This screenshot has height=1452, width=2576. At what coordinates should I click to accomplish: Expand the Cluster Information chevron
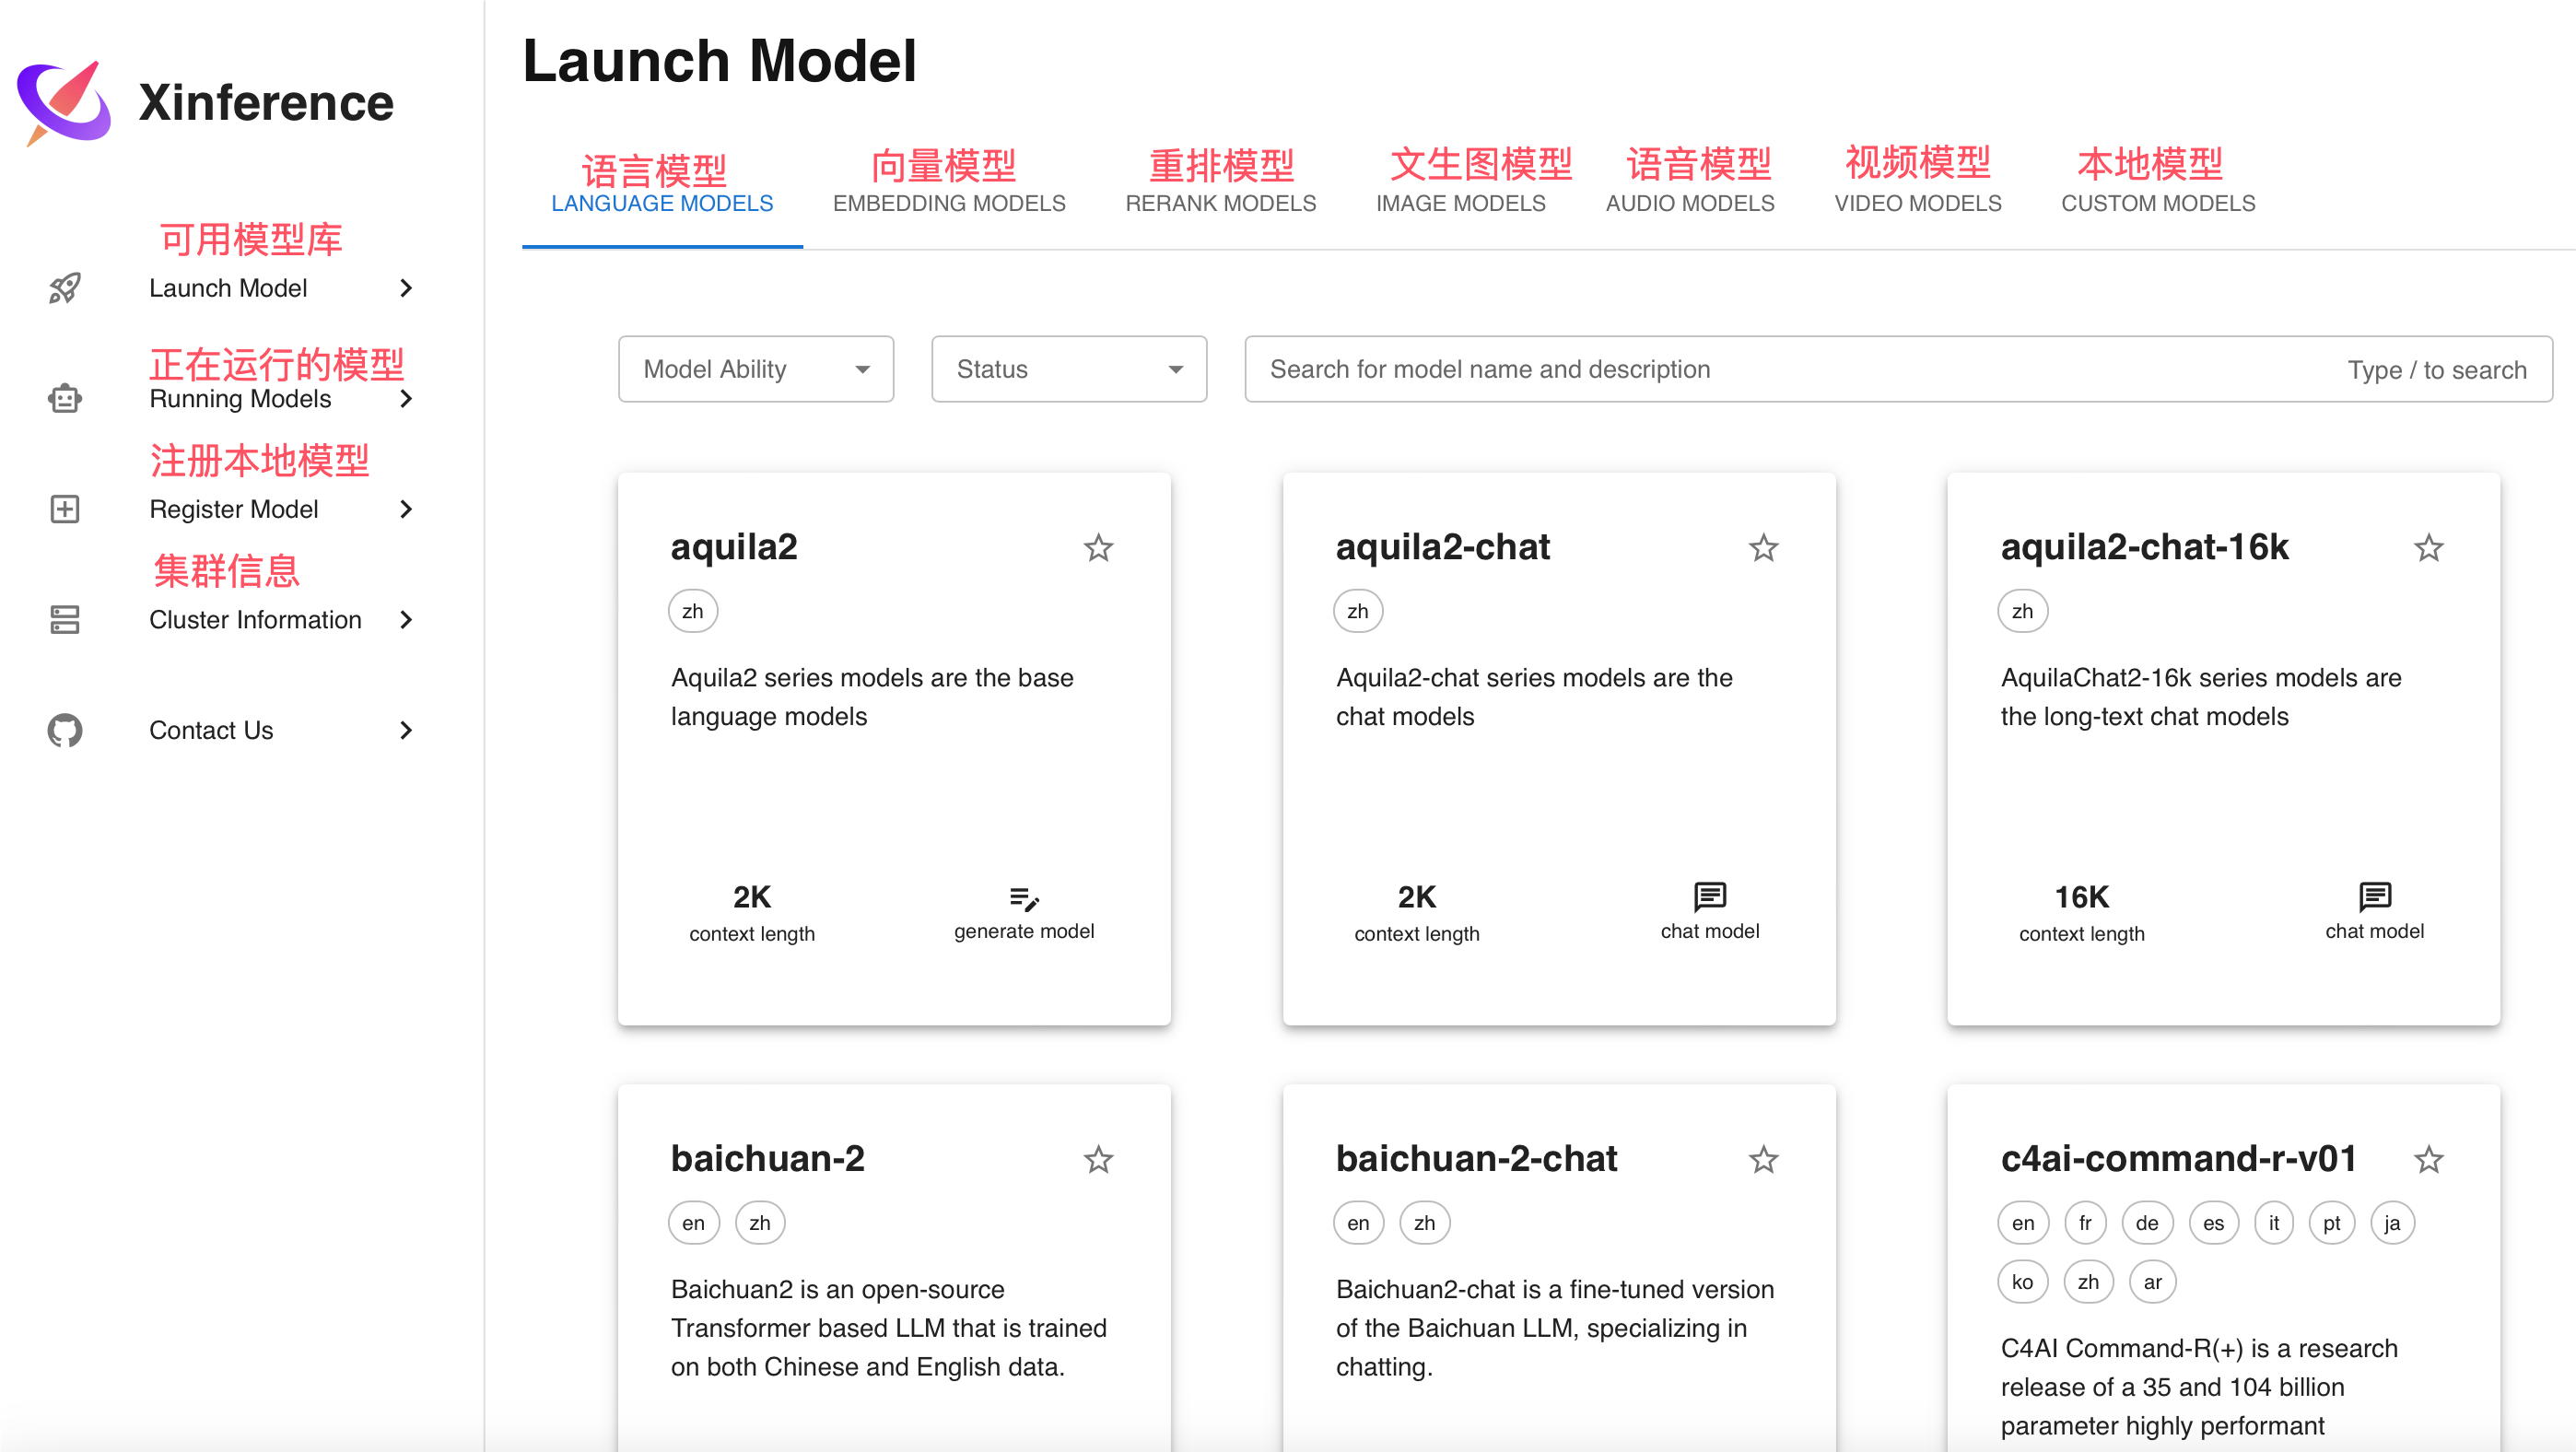coord(405,619)
